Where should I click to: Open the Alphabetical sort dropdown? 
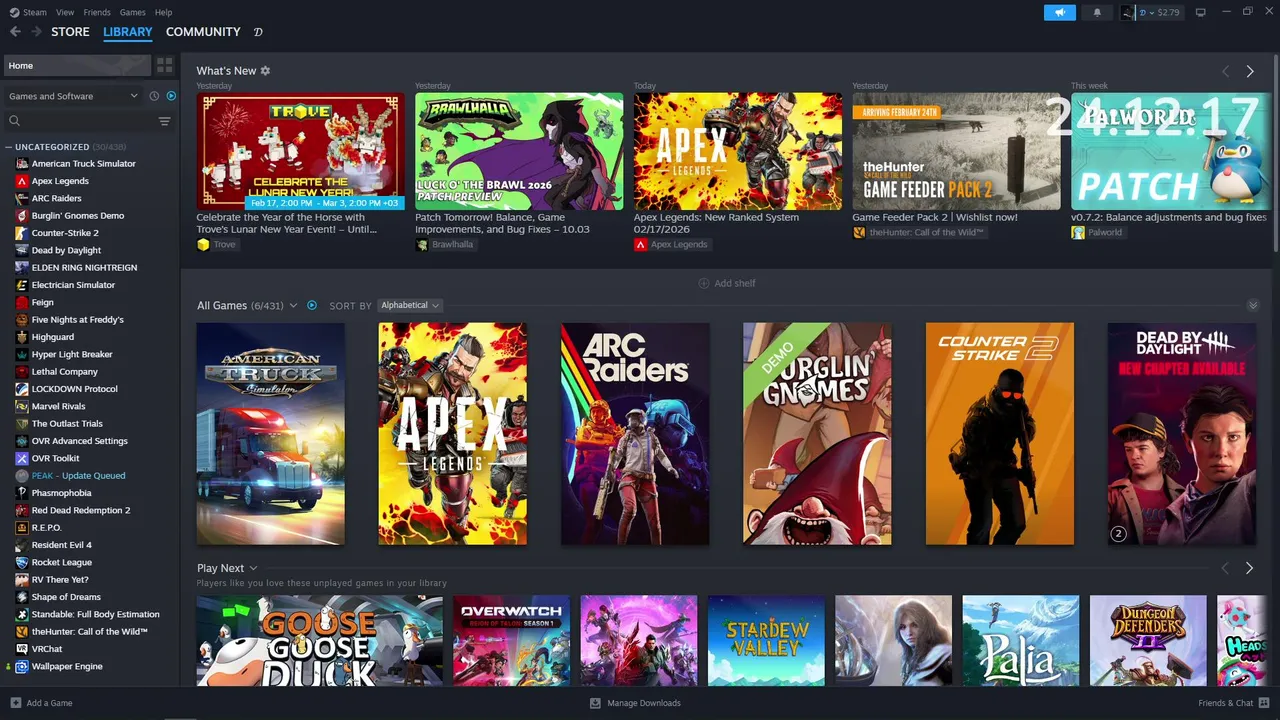(410, 305)
